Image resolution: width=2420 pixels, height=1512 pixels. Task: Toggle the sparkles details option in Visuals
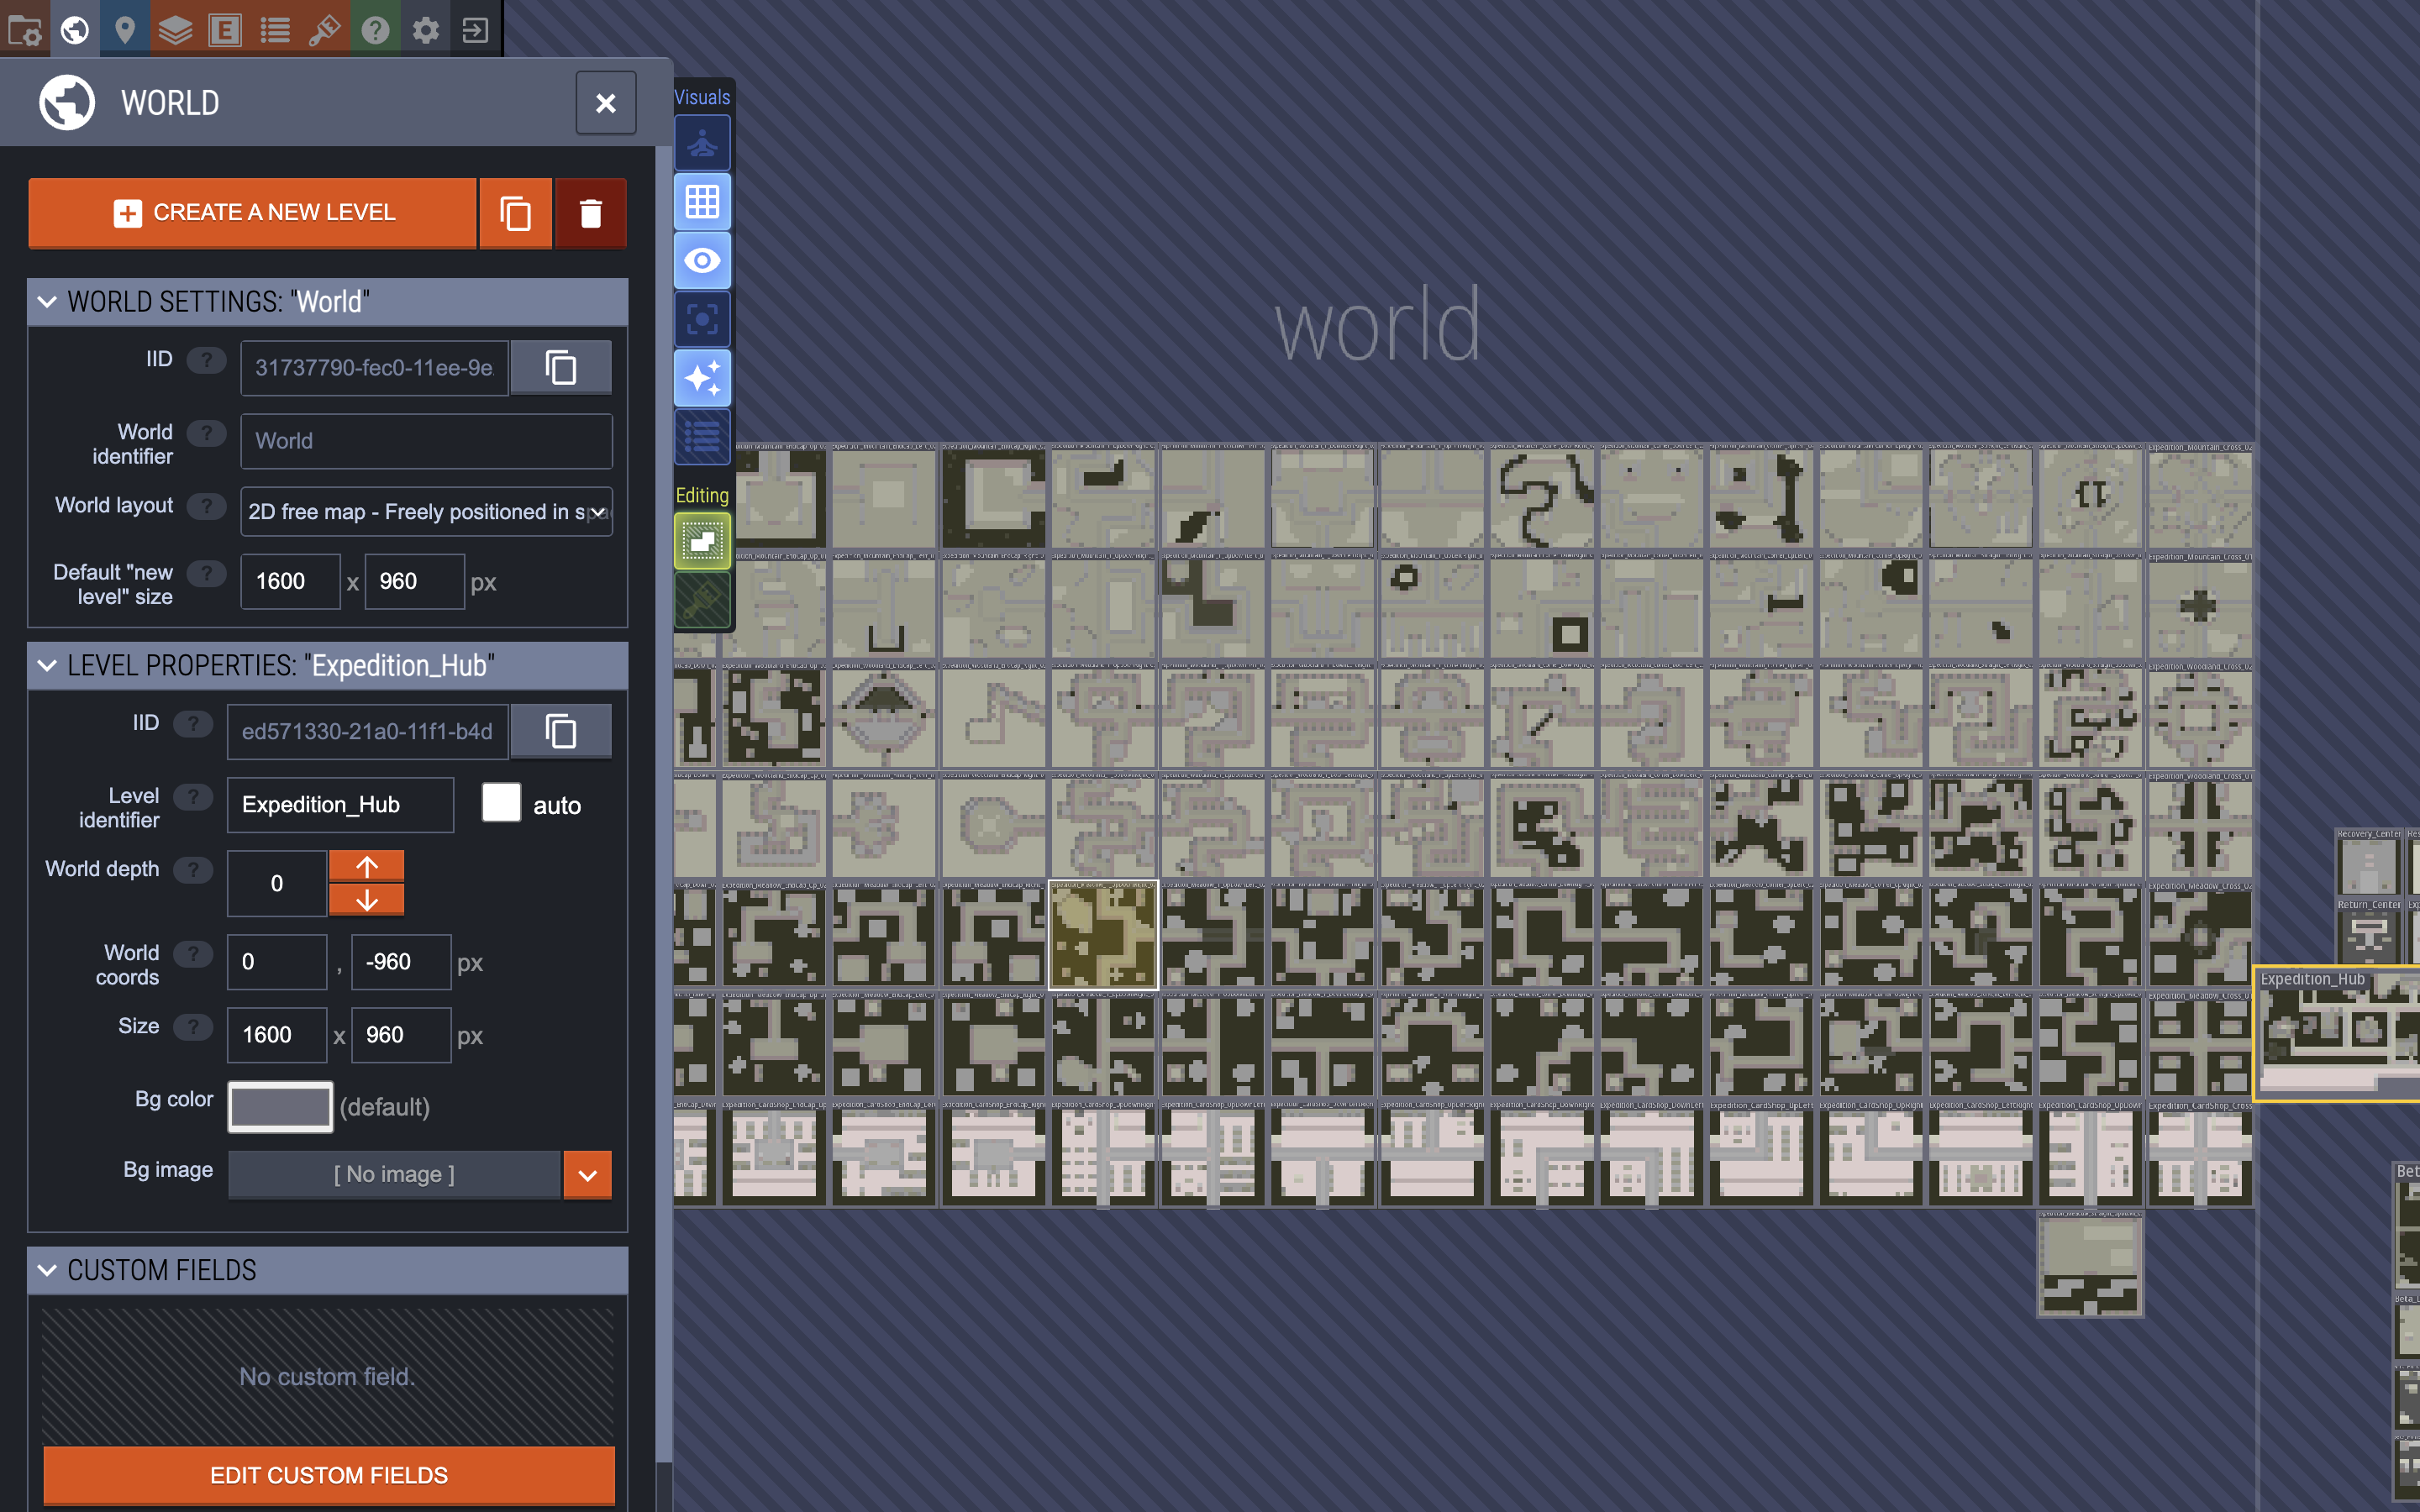[702, 378]
